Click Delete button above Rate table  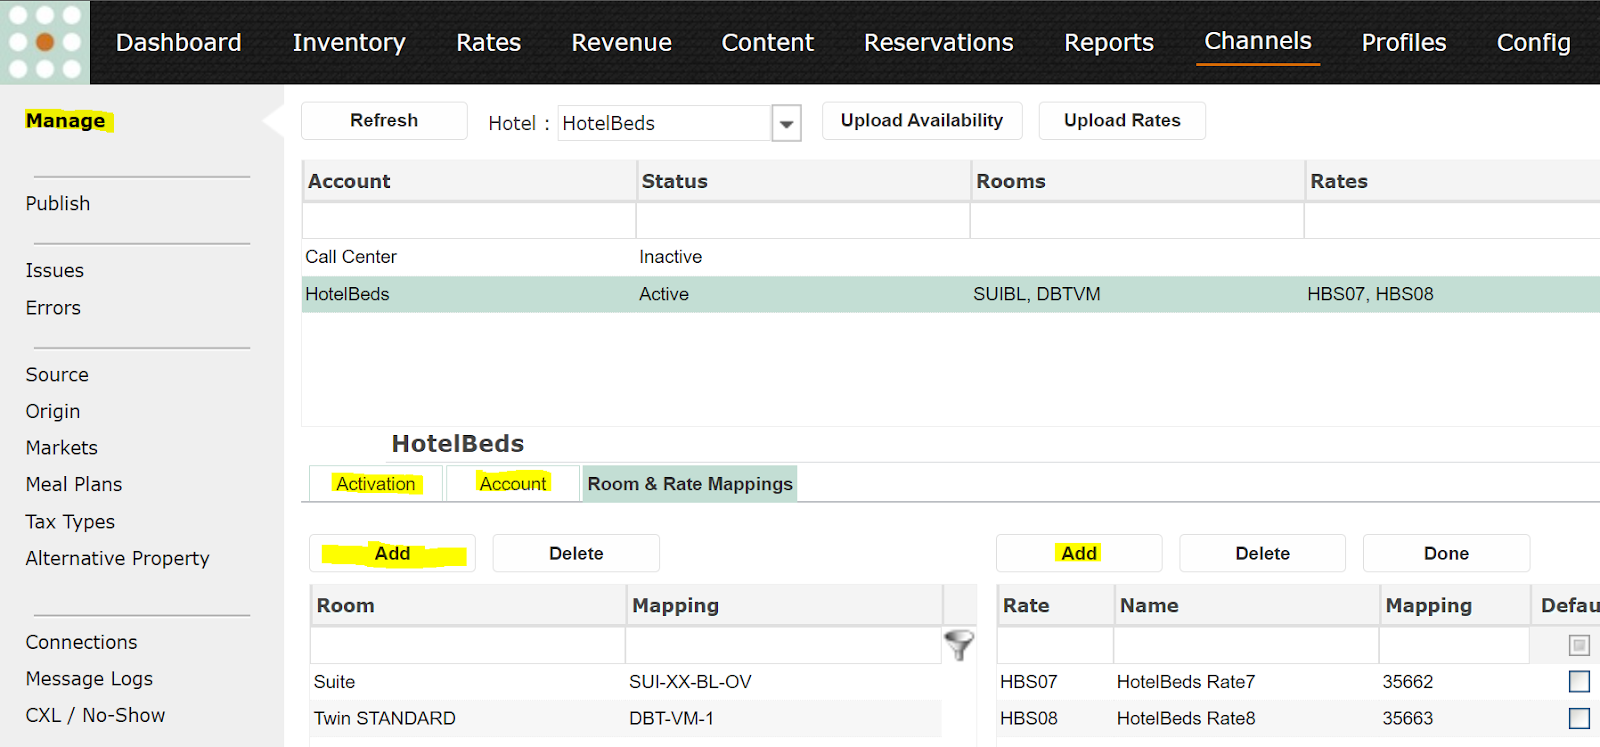pyautogui.click(x=1263, y=553)
